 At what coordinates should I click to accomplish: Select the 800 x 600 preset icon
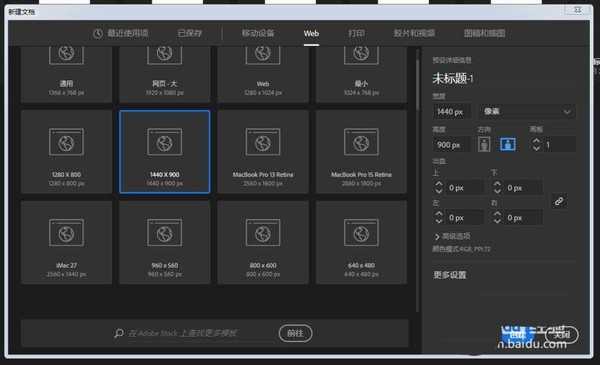263,233
